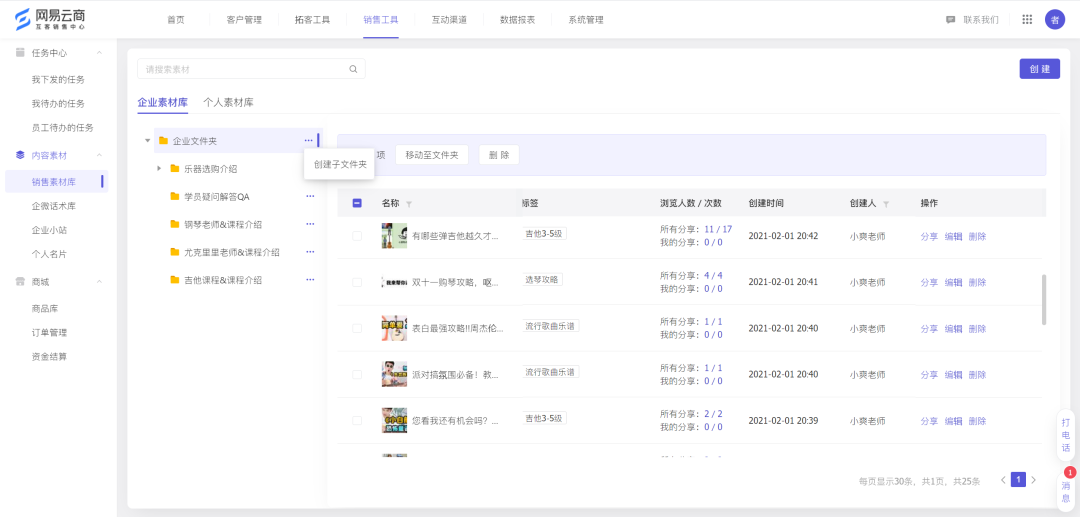Viewport: 1080px width, 517px height.
Task: Open thumbnail of 表白最强攻略 item
Action: (x=394, y=328)
